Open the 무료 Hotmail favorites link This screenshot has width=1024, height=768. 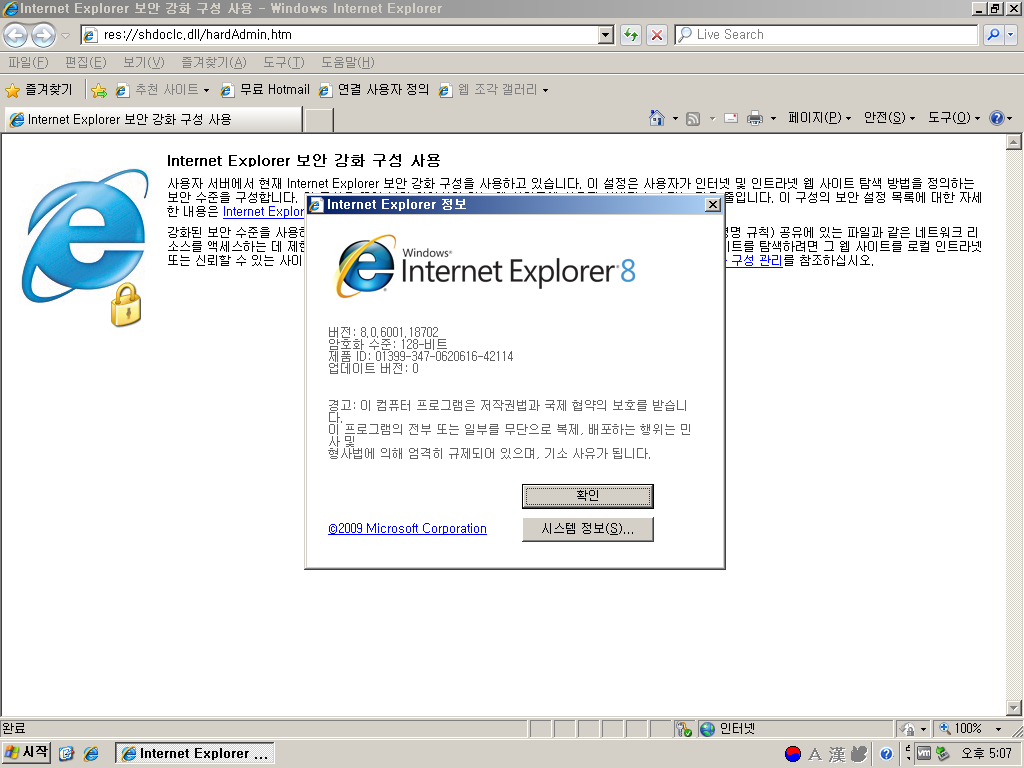[264, 90]
